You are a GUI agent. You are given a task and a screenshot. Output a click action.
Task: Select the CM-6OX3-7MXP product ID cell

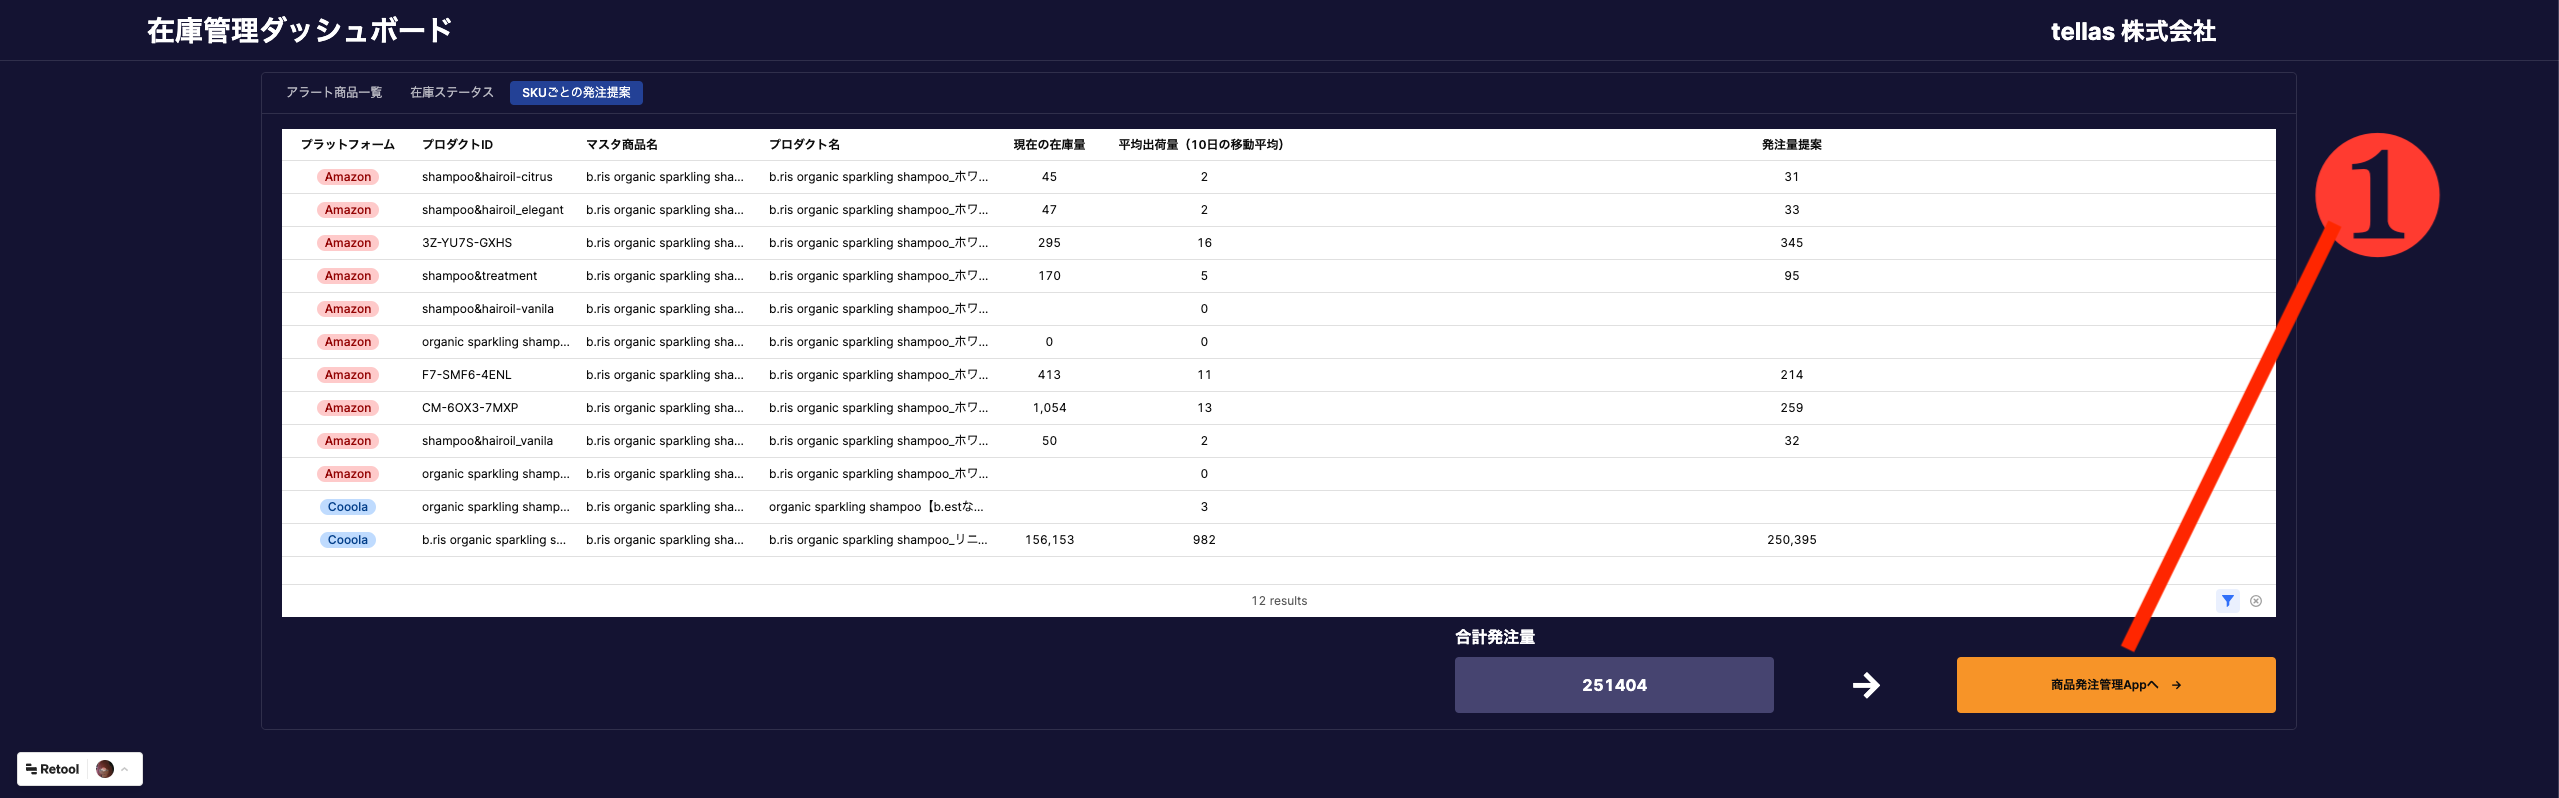470,408
